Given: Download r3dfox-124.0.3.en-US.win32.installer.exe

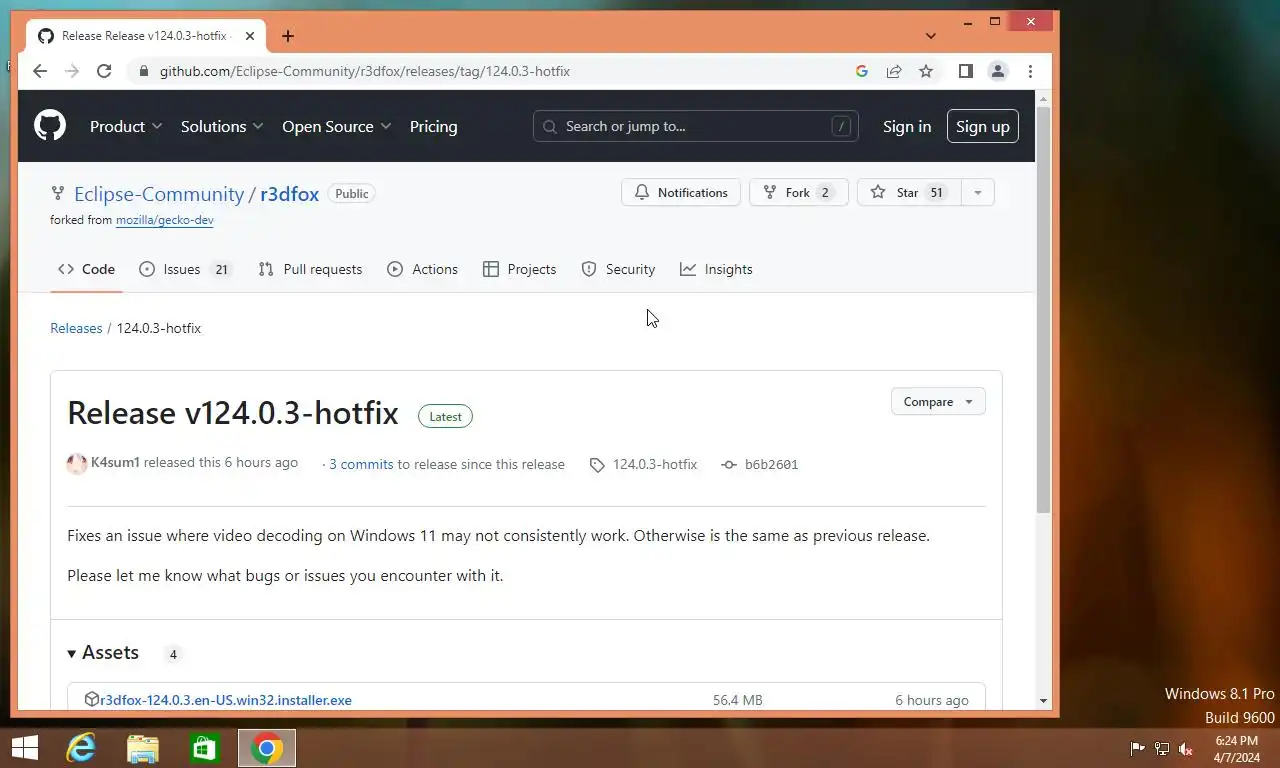Looking at the screenshot, I should click(x=226, y=700).
